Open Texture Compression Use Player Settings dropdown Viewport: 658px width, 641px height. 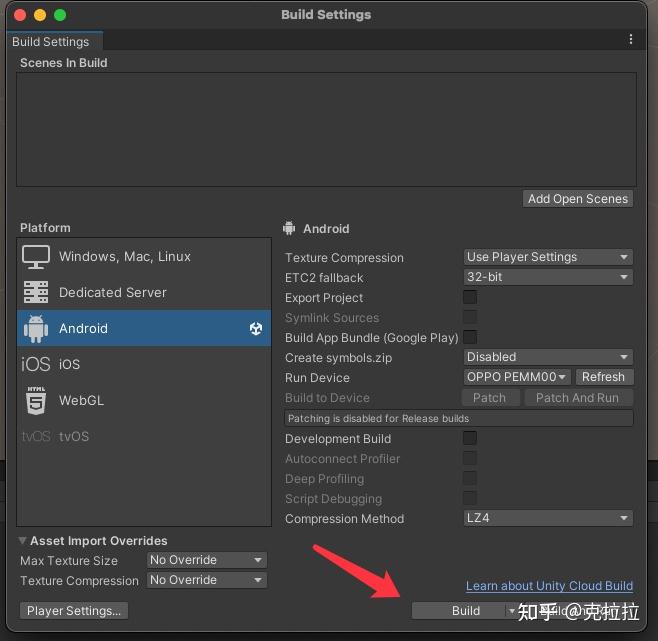tap(548, 257)
